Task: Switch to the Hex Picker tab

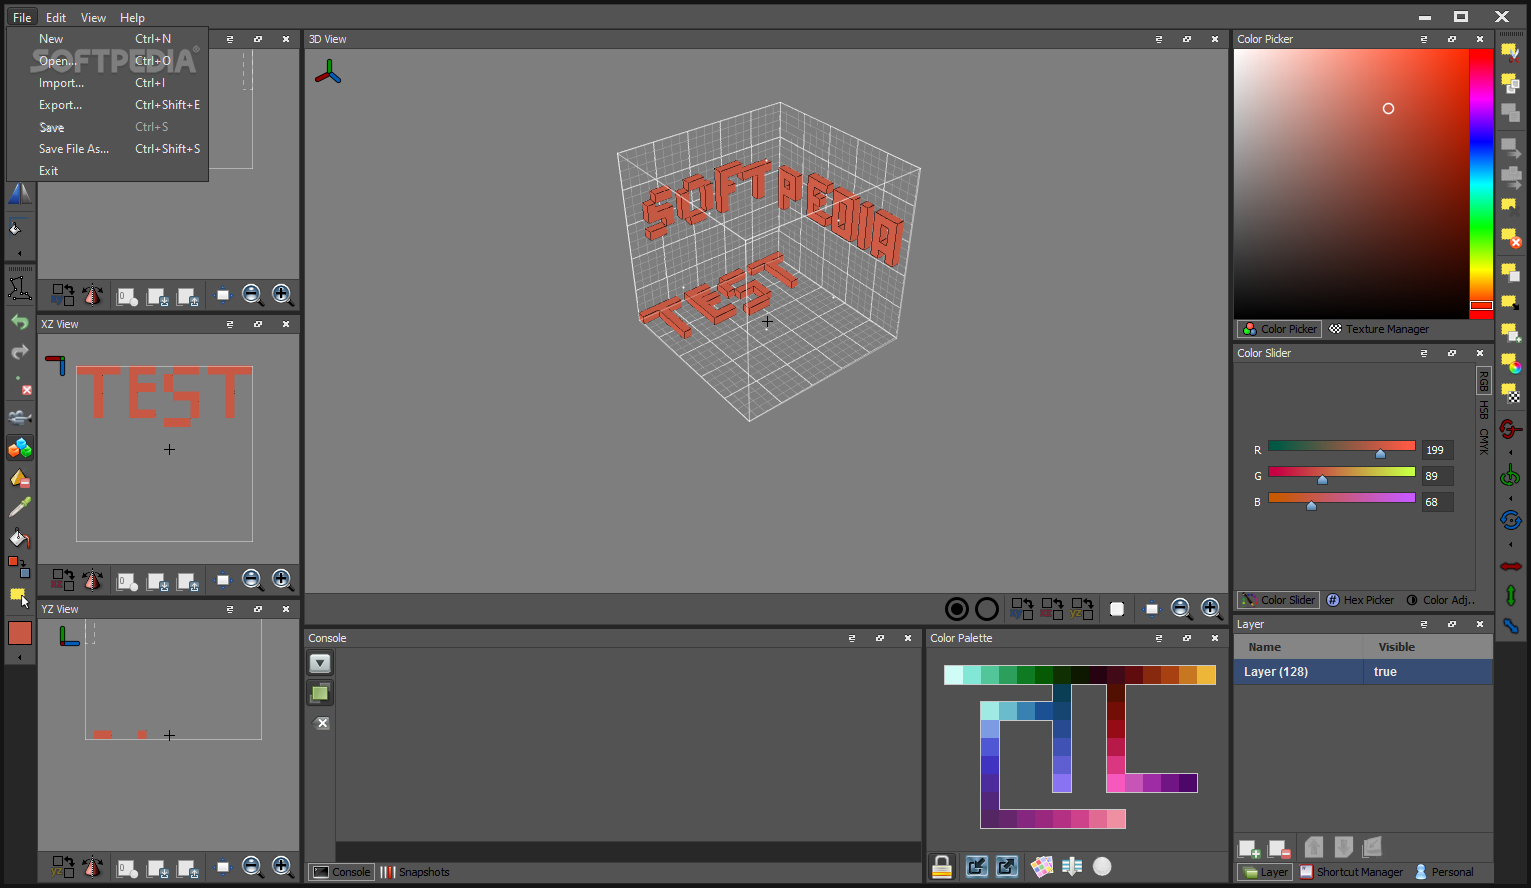Action: click(1360, 600)
